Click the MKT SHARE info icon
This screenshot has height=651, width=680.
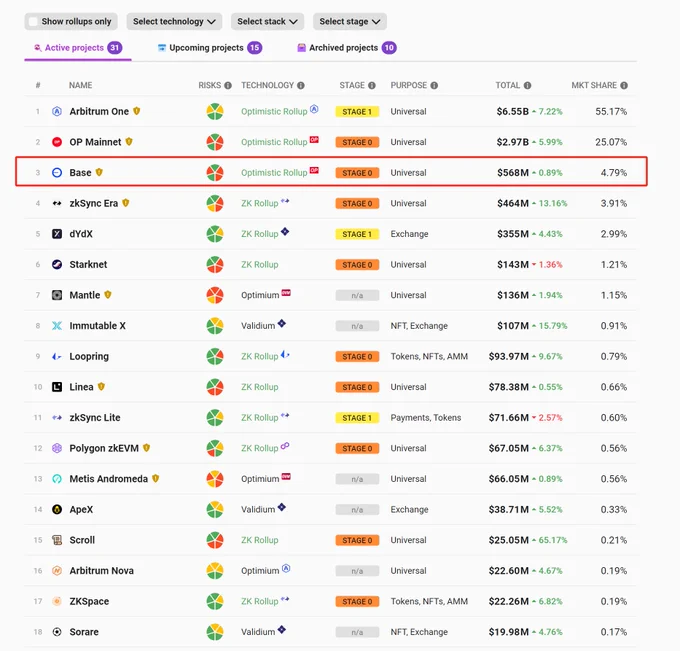624,85
